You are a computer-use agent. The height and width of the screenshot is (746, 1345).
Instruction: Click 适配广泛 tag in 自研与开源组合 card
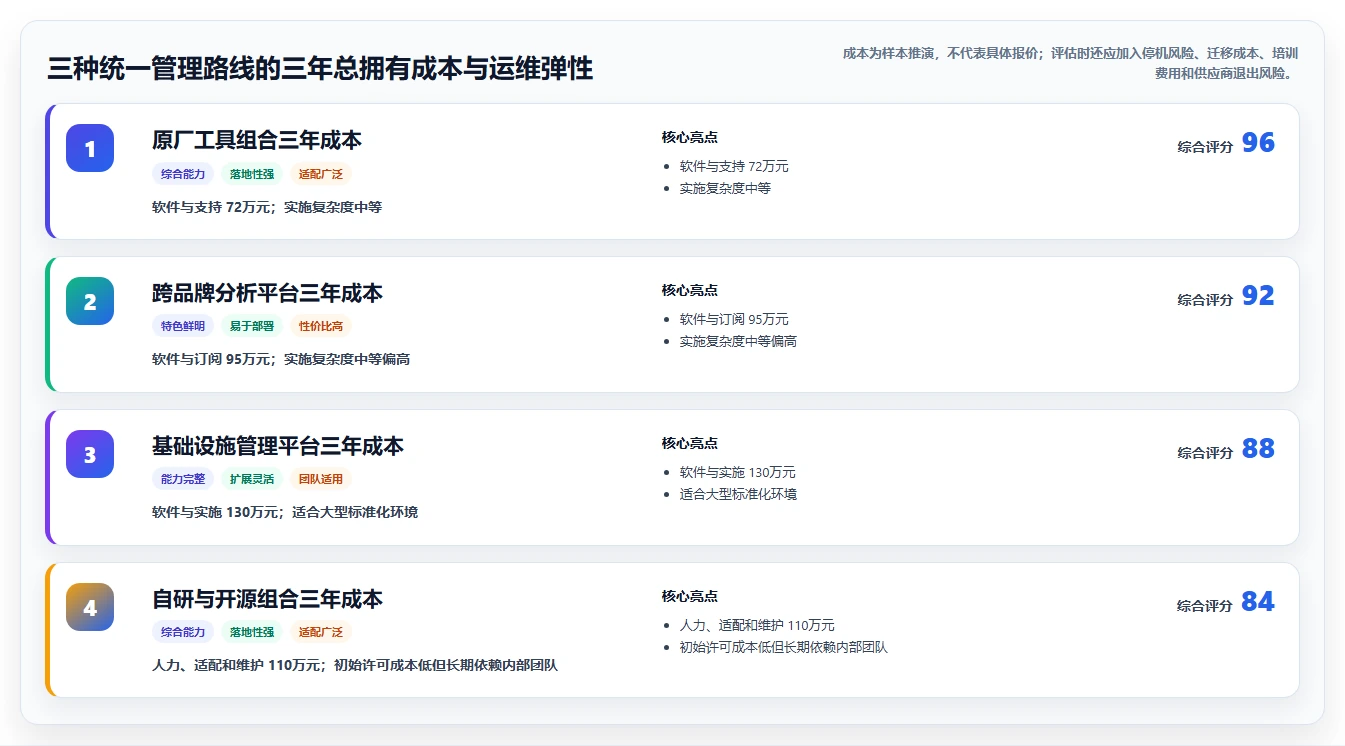pos(321,632)
